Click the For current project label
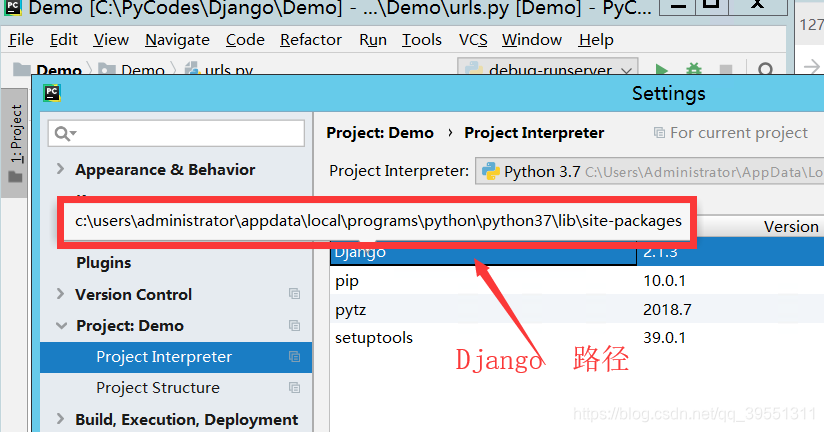Screen dimensions: 824x432 739,133
